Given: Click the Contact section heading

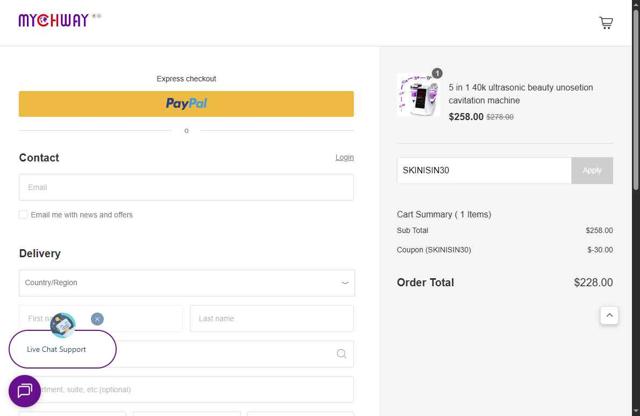Looking at the screenshot, I should [x=39, y=158].
